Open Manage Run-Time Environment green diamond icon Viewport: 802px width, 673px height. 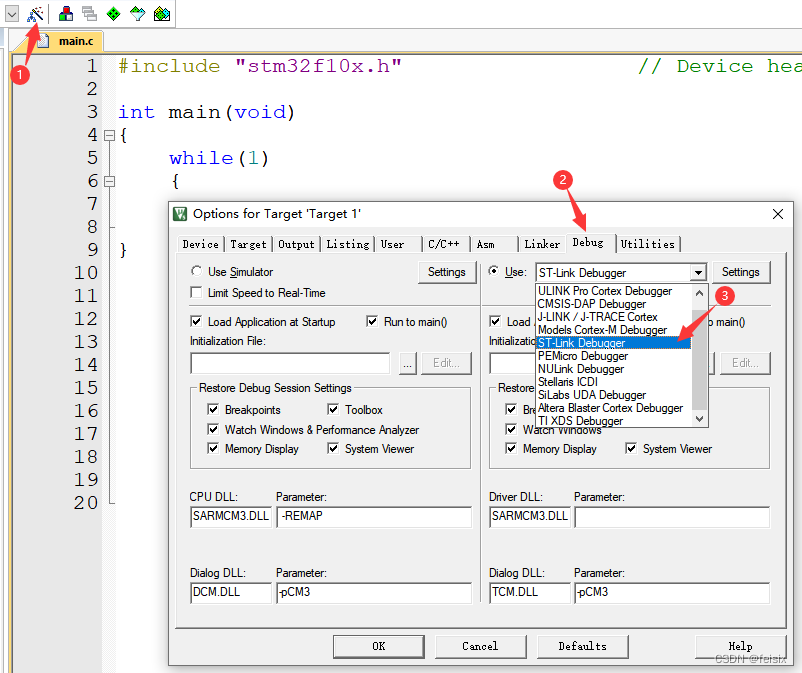pyautogui.click(x=114, y=14)
